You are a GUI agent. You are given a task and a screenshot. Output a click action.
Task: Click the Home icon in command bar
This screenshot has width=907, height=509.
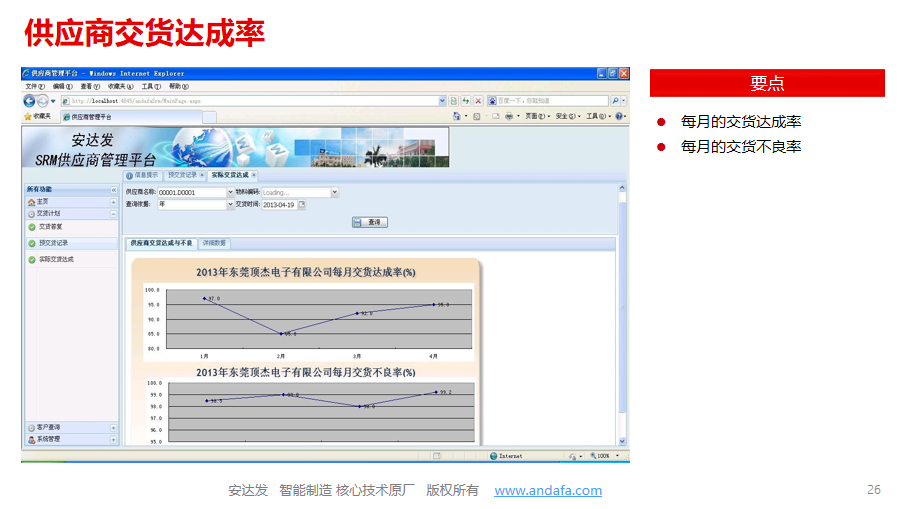[456, 116]
